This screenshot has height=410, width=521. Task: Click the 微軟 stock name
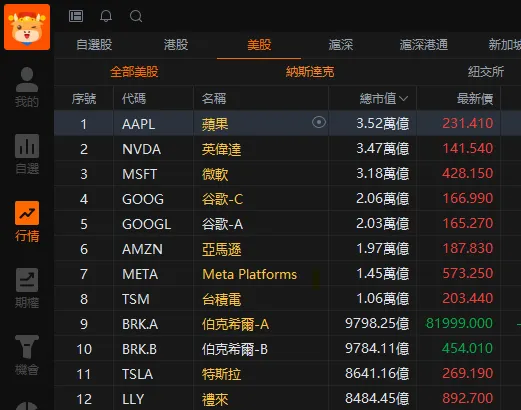tap(215, 174)
